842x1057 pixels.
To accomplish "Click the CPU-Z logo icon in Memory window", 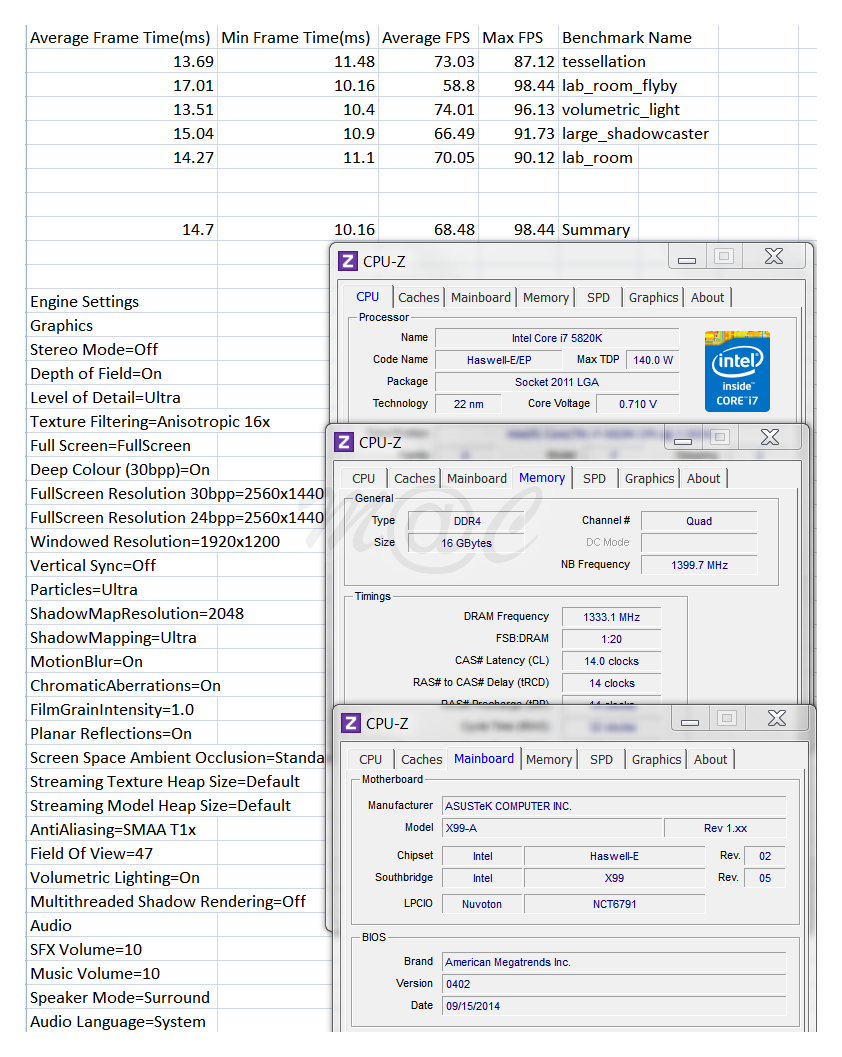I will click(344, 442).
